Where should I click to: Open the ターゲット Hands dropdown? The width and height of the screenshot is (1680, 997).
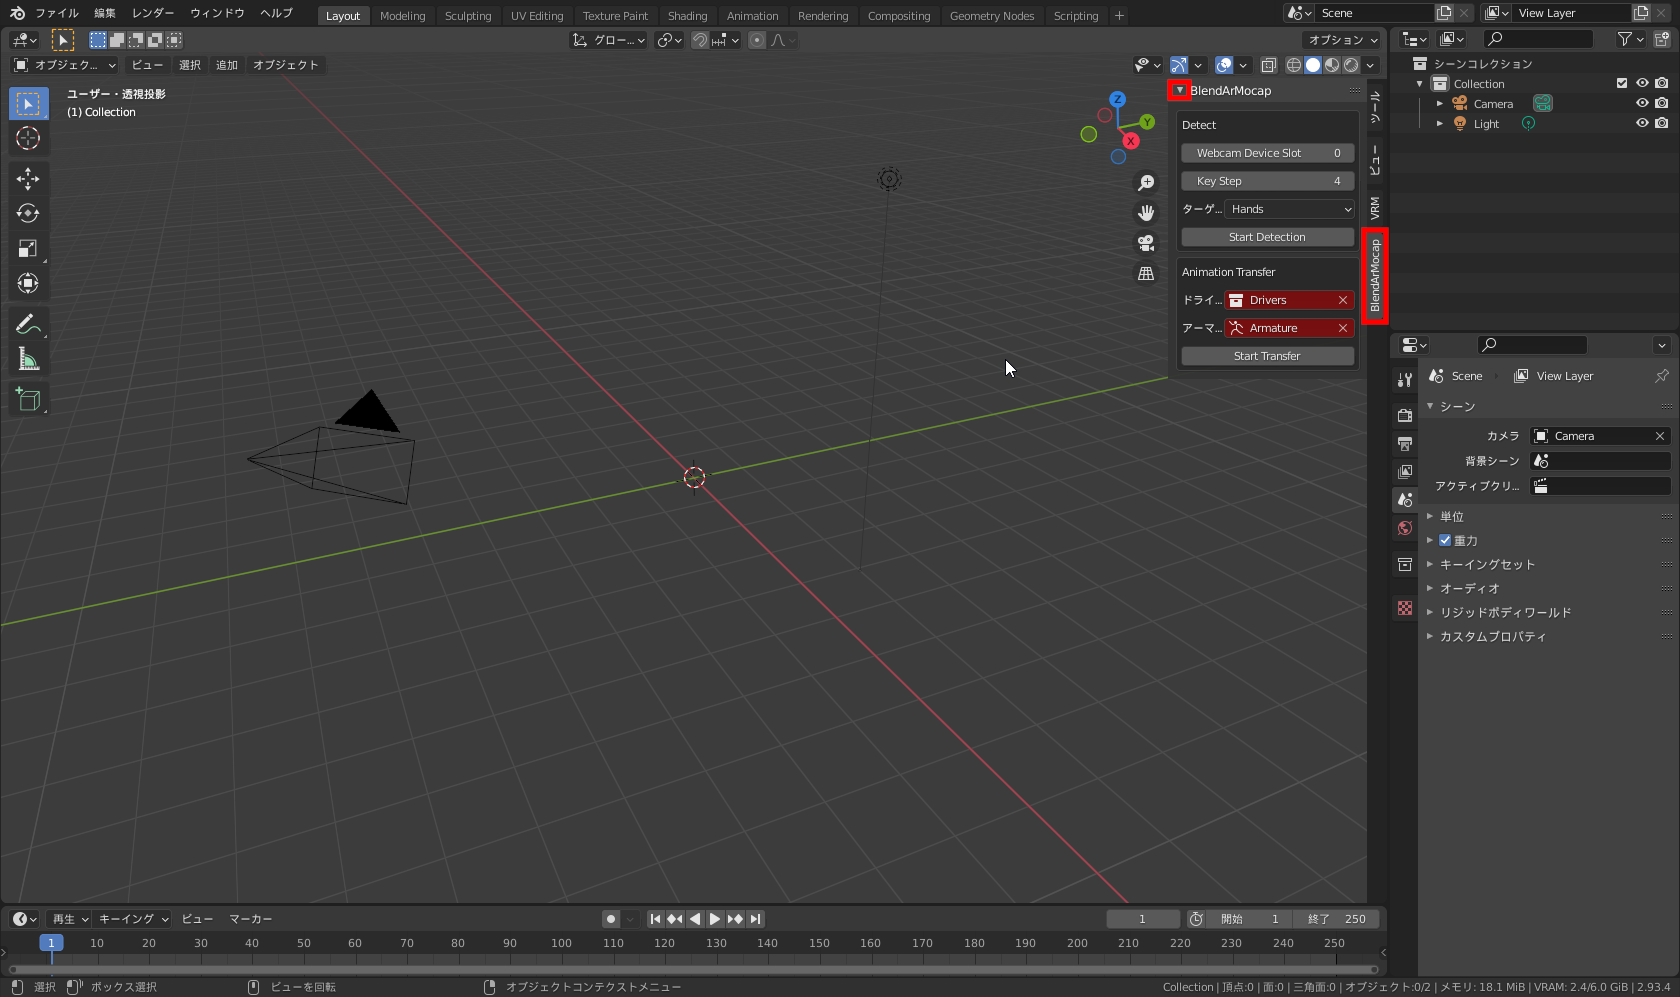[1290, 209]
